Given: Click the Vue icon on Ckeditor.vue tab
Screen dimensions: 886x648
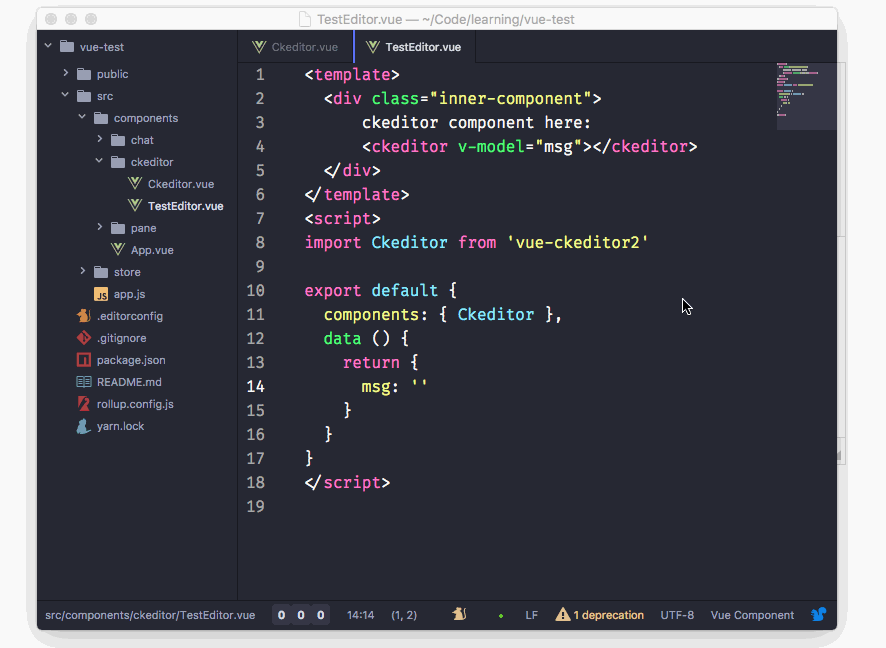Looking at the screenshot, I should point(259,47).
